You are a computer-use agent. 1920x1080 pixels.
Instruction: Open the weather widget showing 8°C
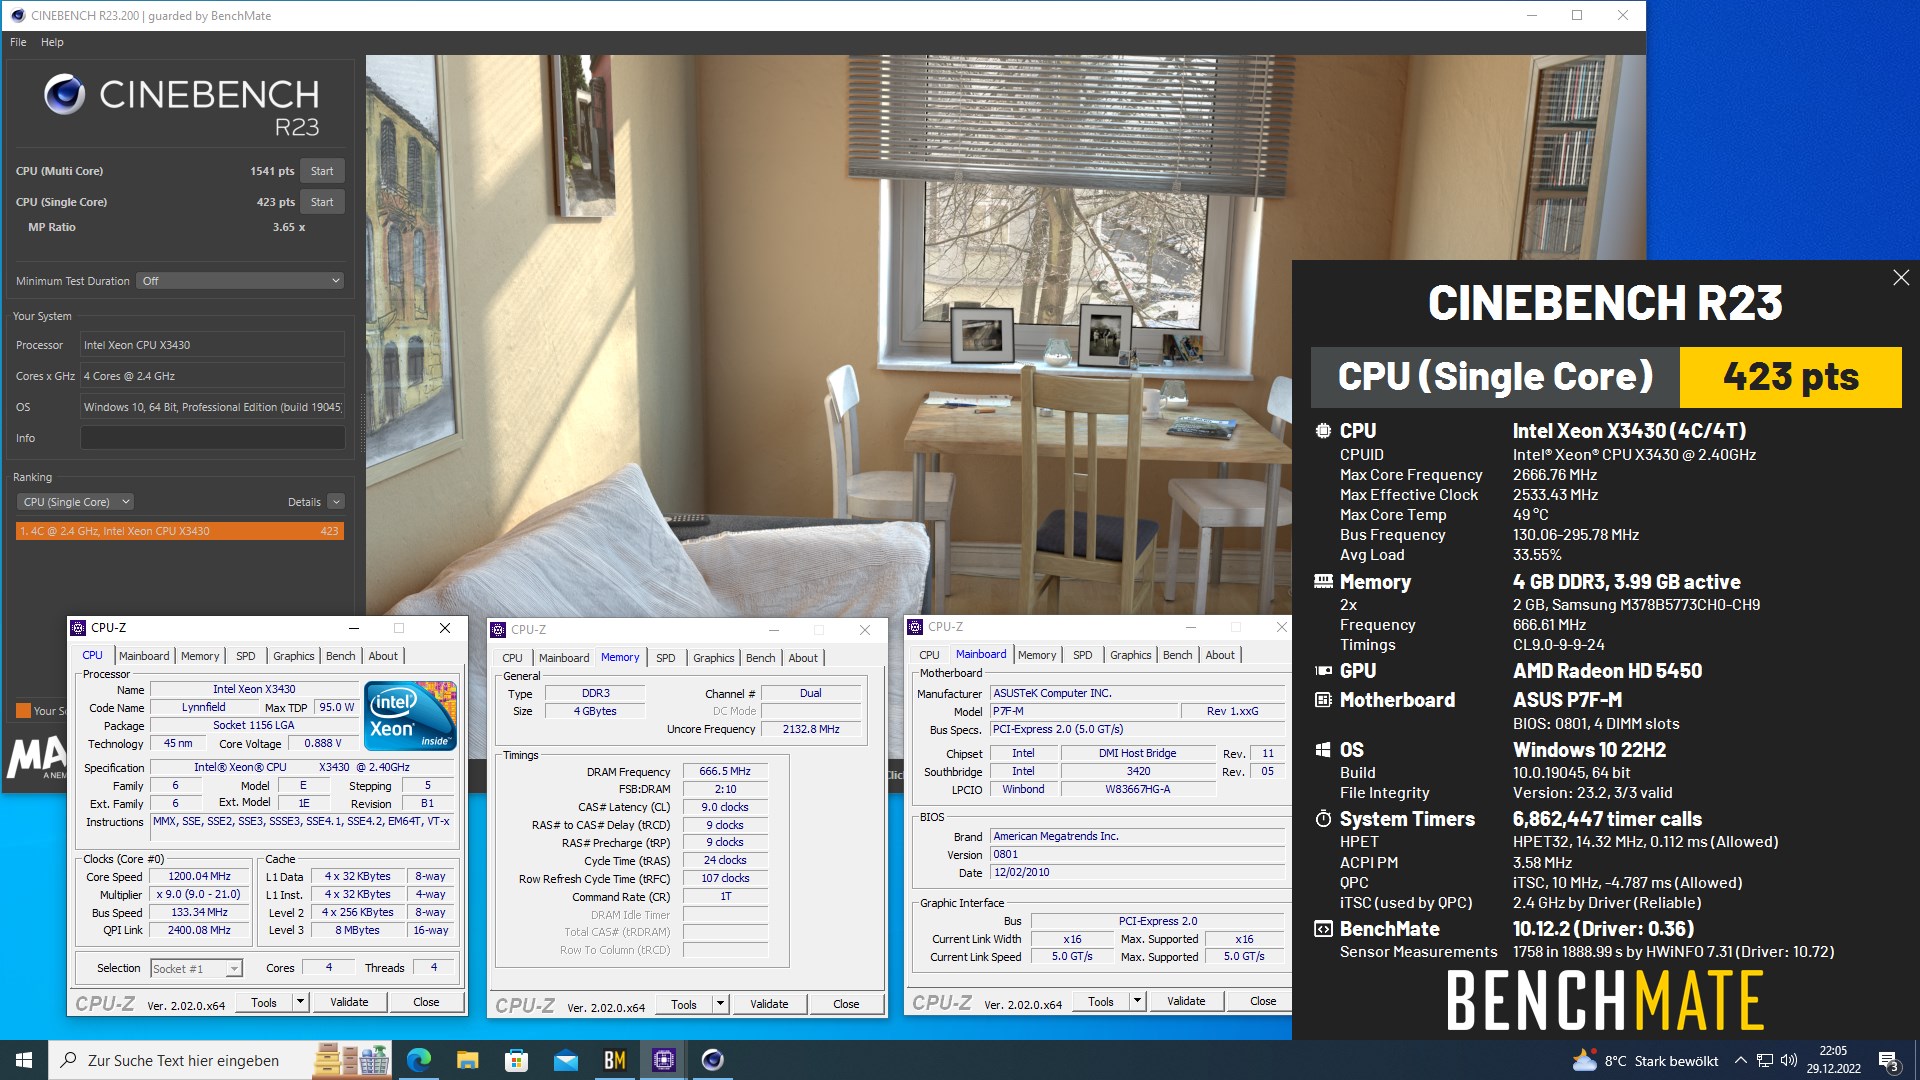[1645, 1061]
